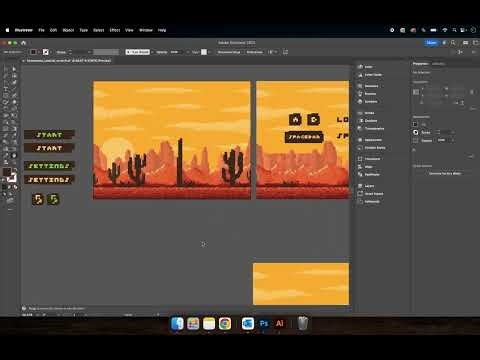The width and height of the screenshot is (480, 360).
Task: Close the open document tab
Action: pyautogui.click(x=23, y=61)
